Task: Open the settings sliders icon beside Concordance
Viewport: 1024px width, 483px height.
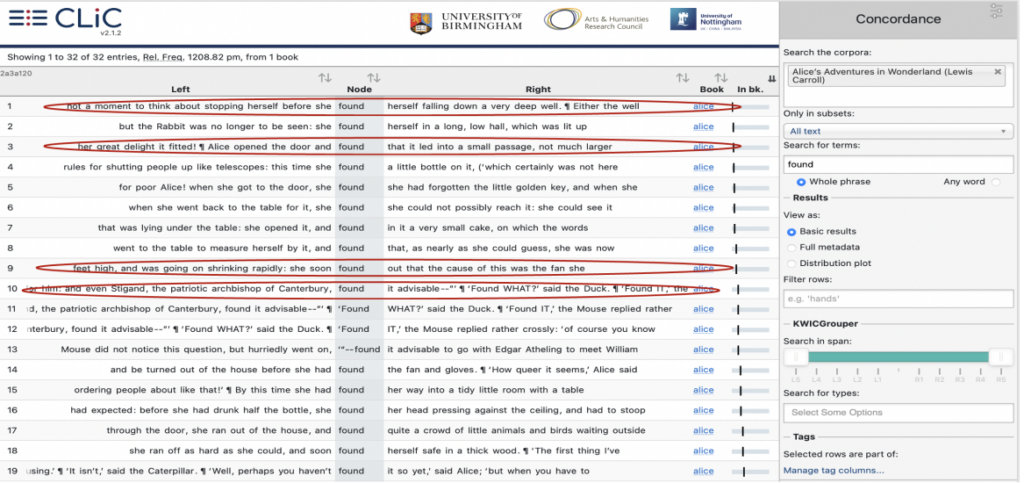Action: (x=995, y=11)
